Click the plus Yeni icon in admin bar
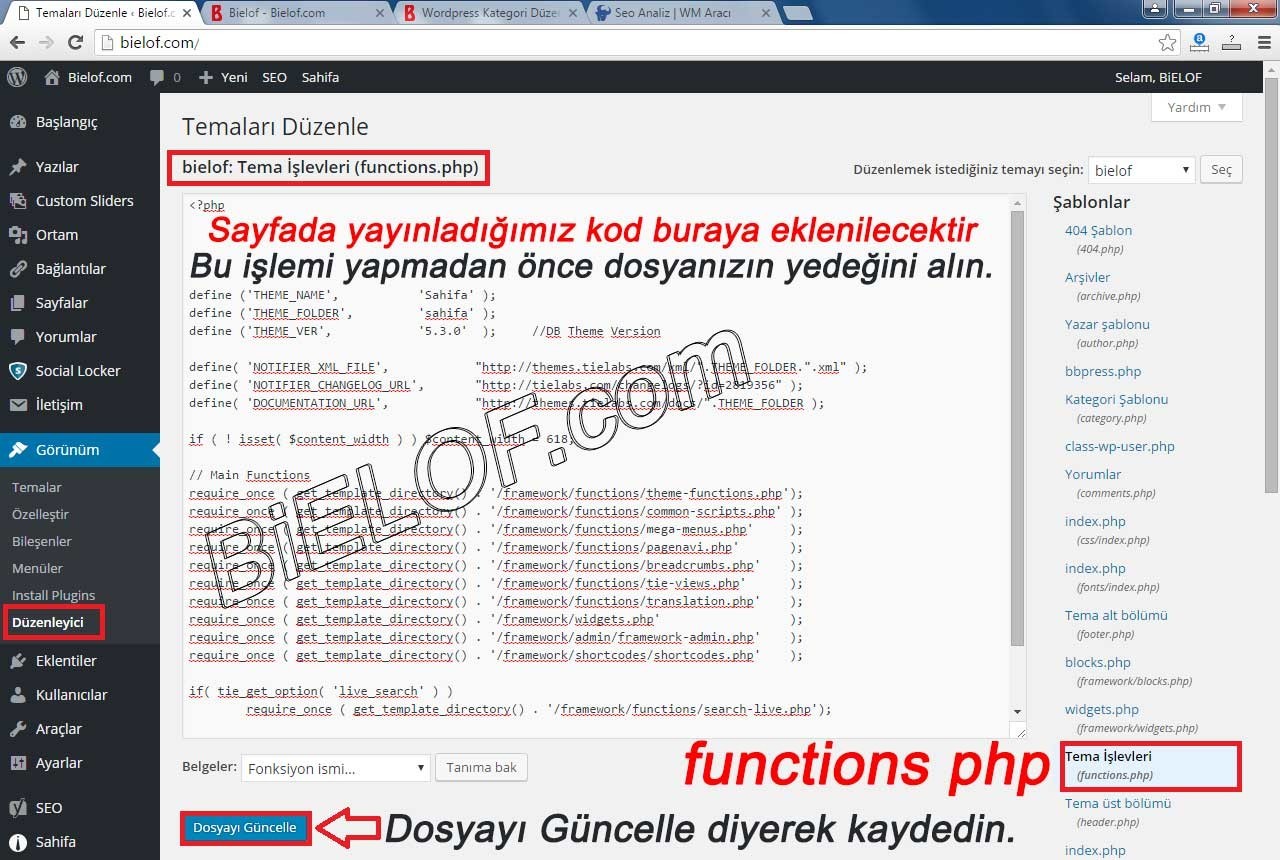The height and width of the screenshot is (860, 1280). click(206, 77)
